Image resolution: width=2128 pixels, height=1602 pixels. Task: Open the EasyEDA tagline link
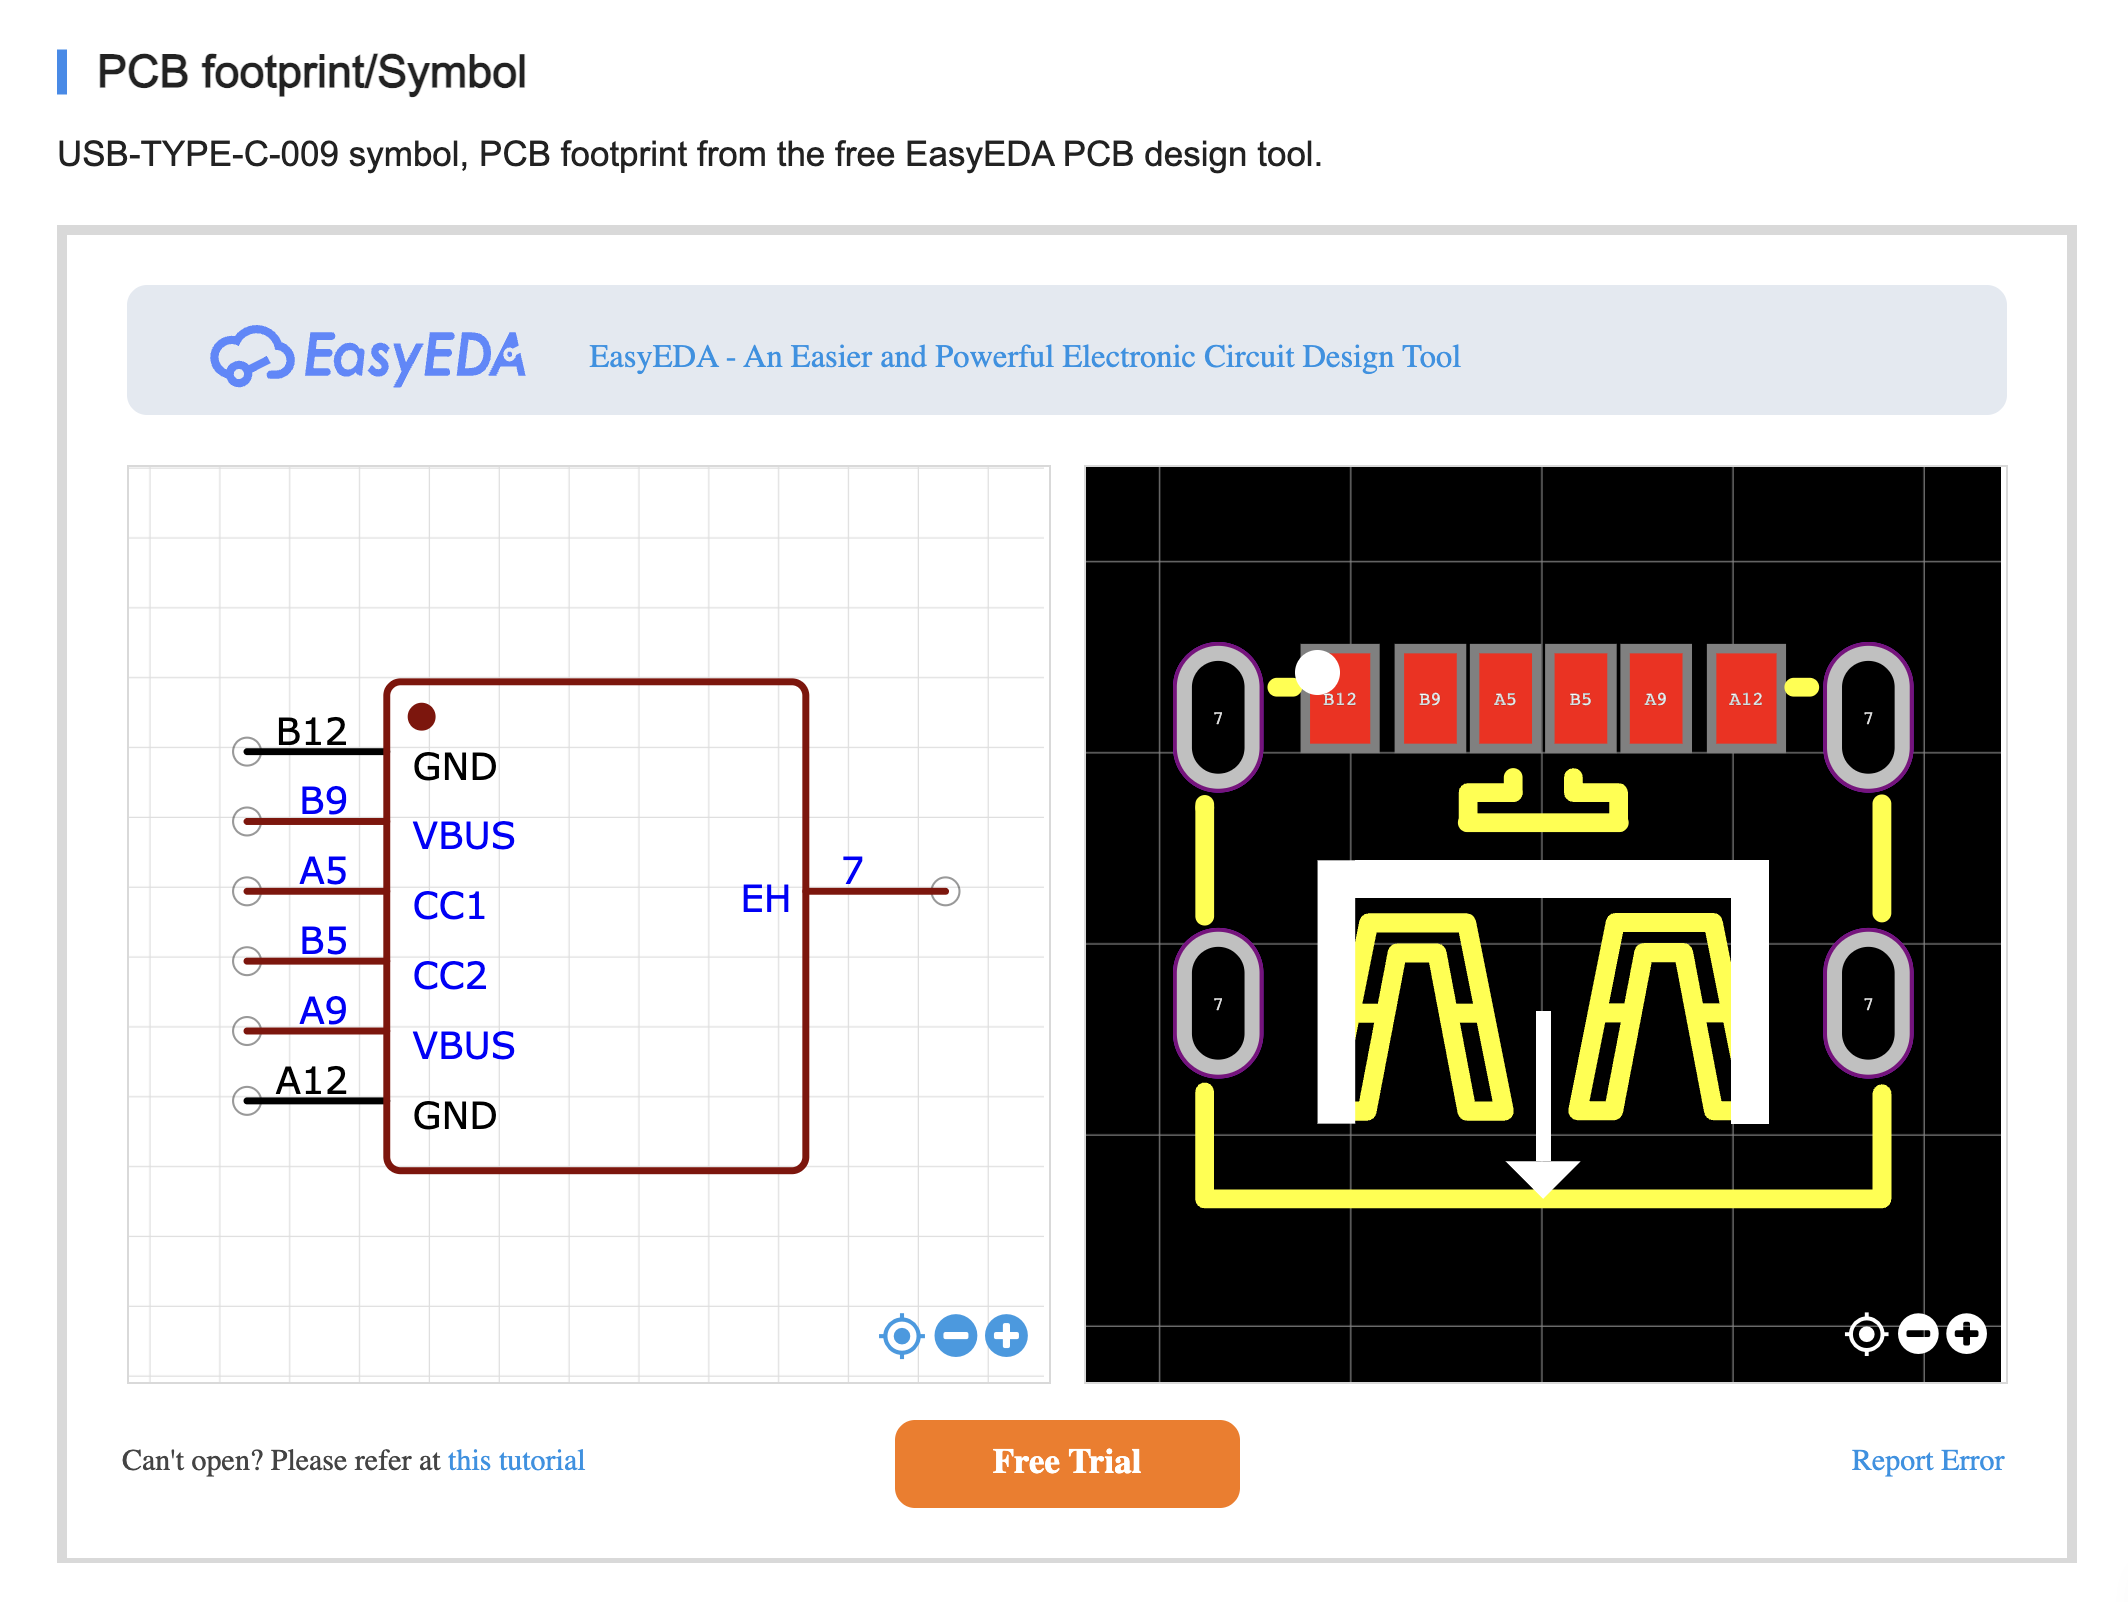click(1024, 357)
